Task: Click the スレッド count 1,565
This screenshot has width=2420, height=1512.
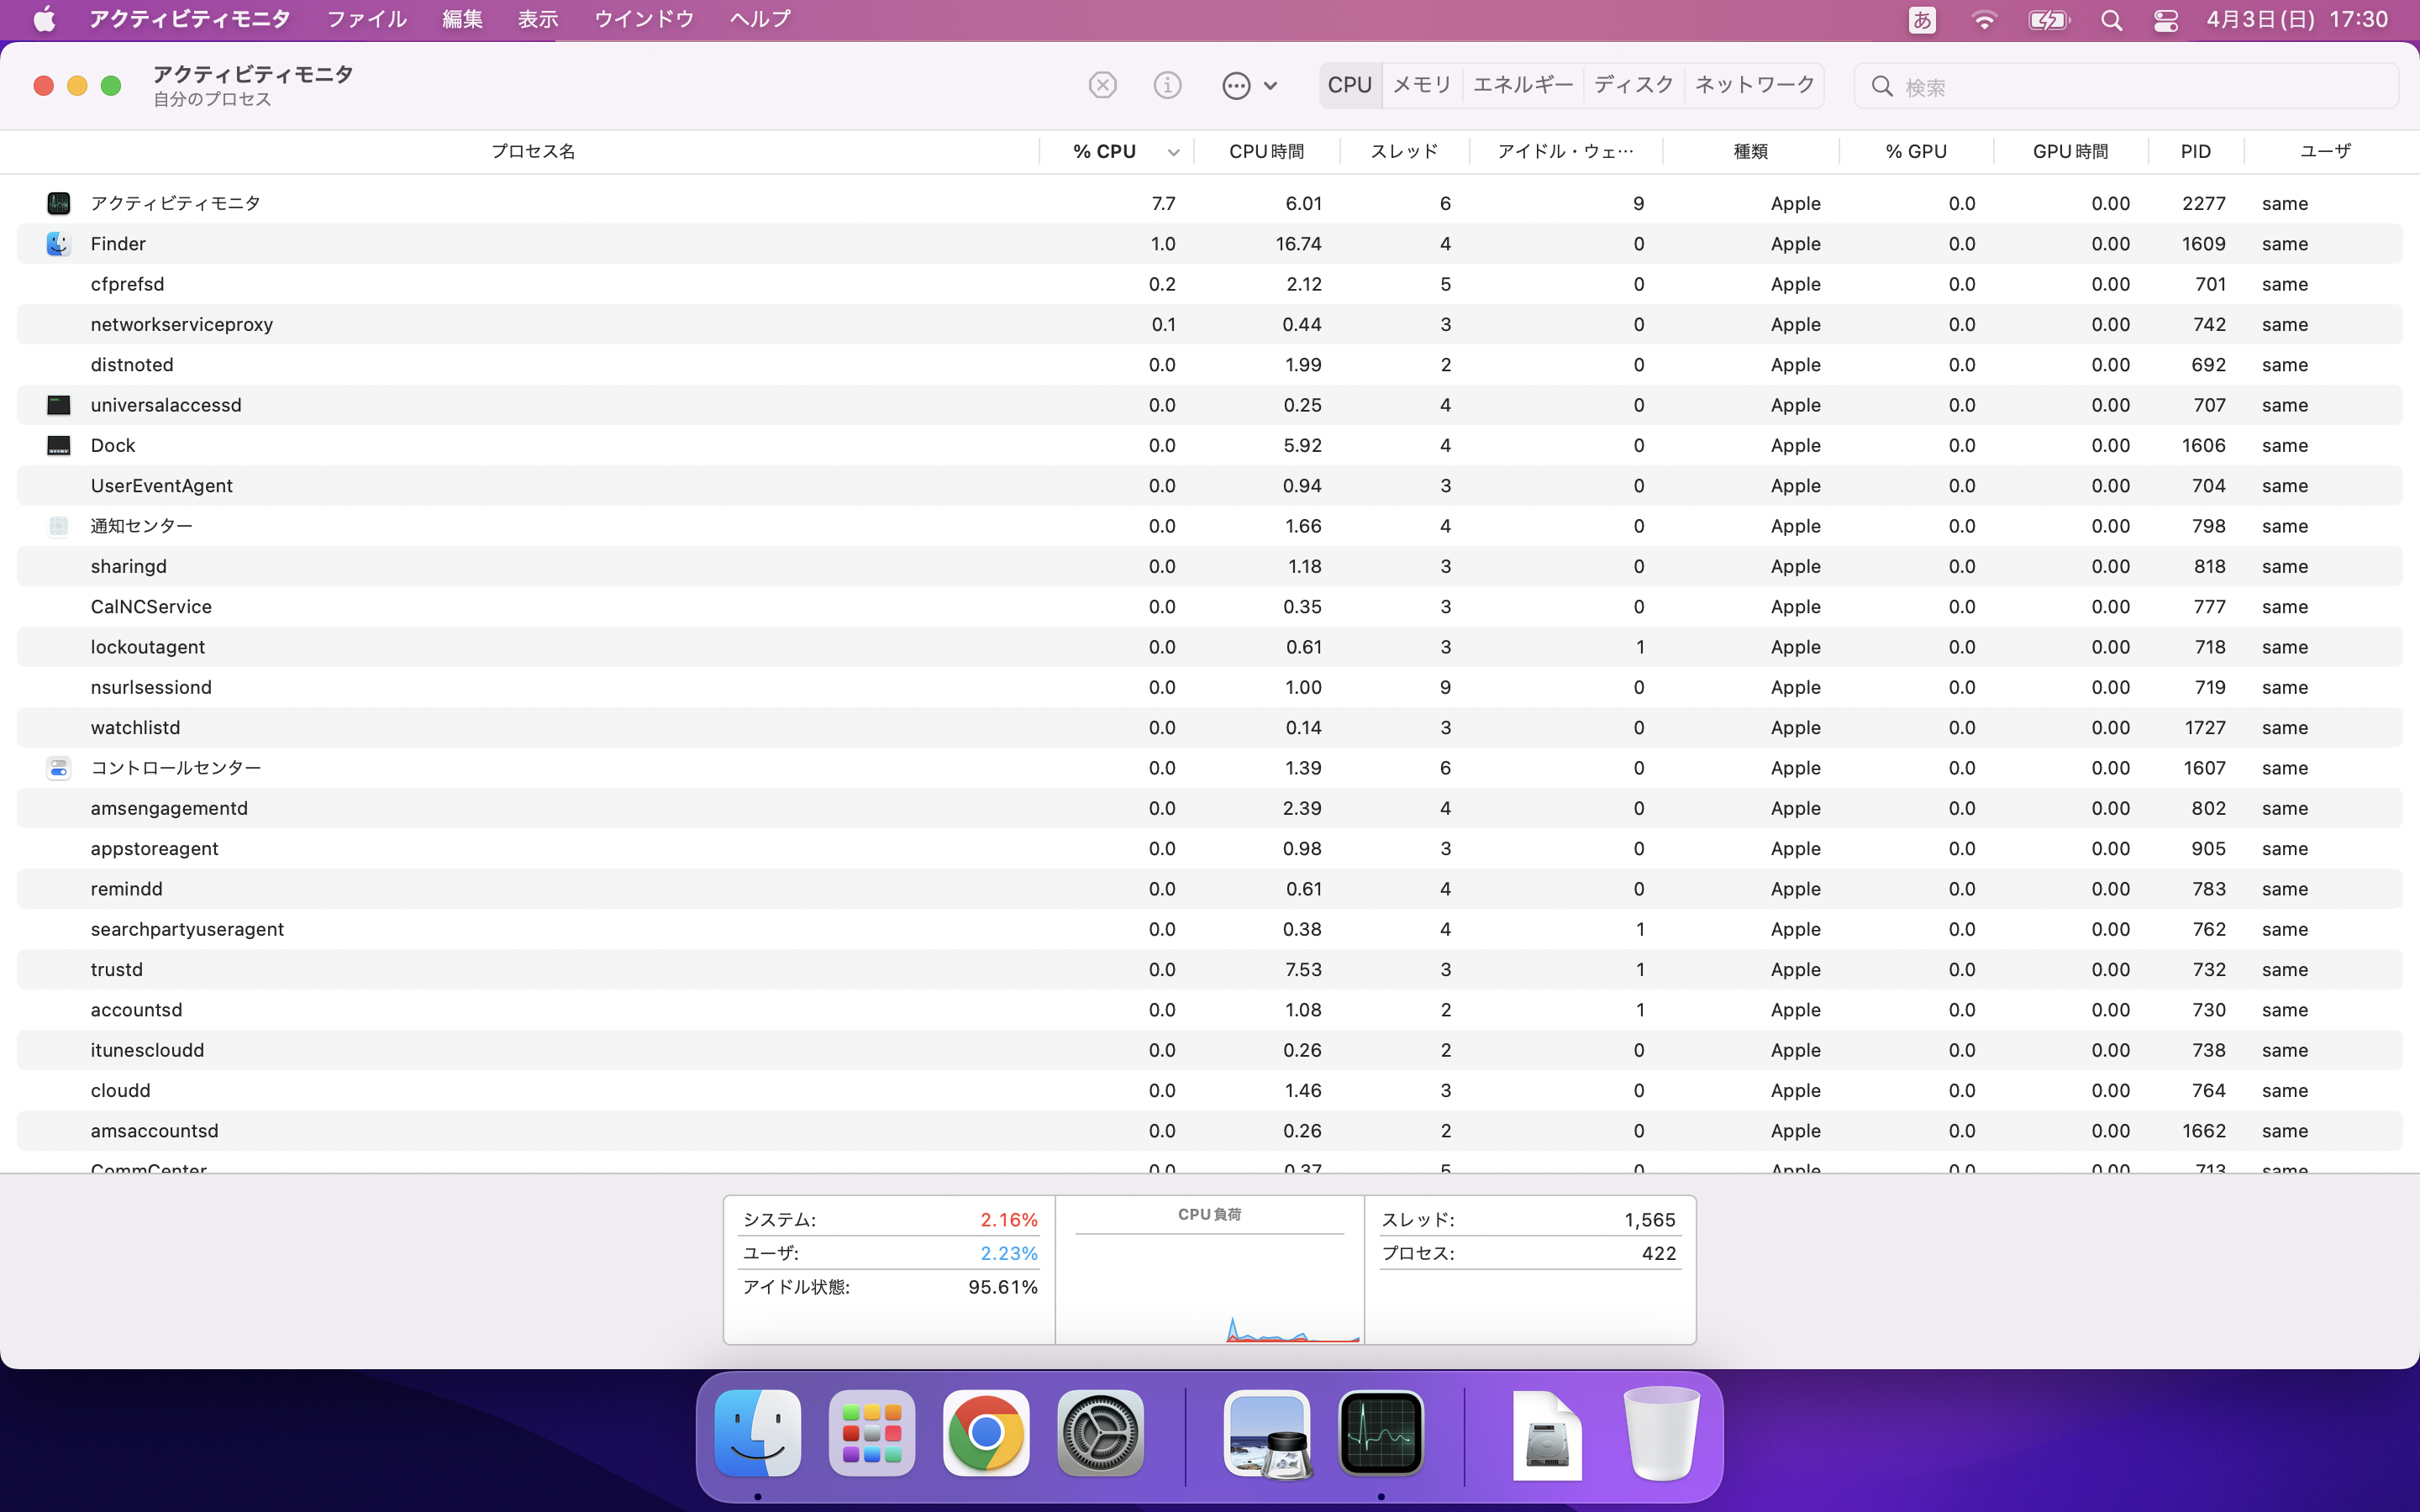Action: click(x=1649, y=1220)
